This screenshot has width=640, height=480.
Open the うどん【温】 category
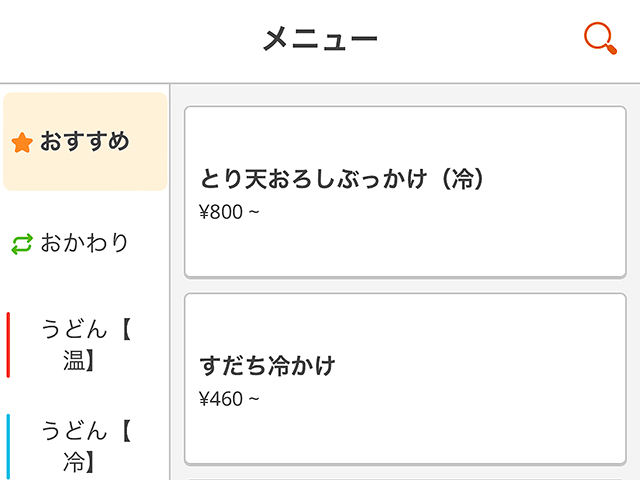click(85, 345)
